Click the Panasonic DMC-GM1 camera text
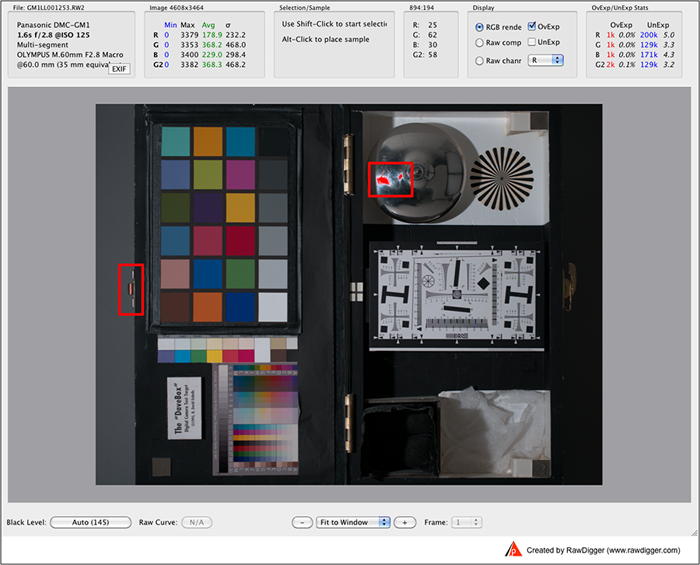 point(53,25)
